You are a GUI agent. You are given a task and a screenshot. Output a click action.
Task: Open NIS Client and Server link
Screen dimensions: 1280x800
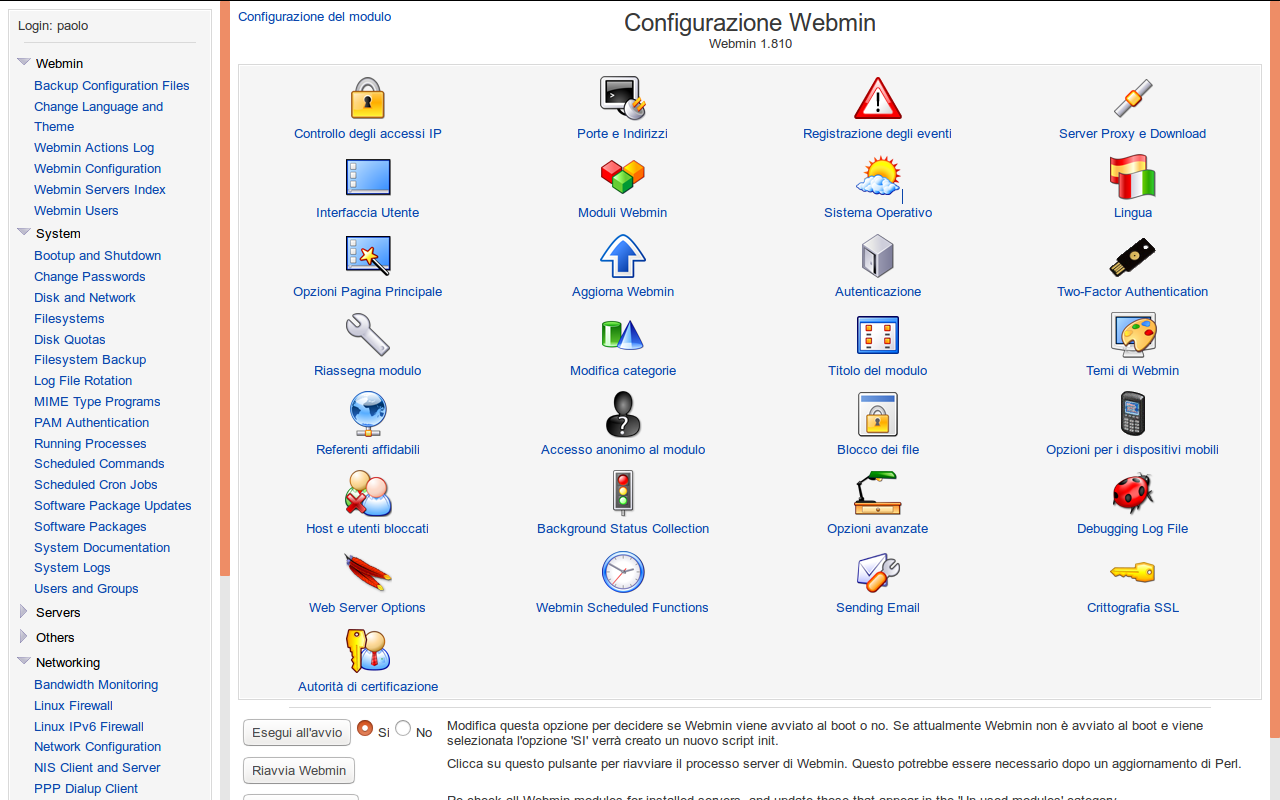(97, 768)
